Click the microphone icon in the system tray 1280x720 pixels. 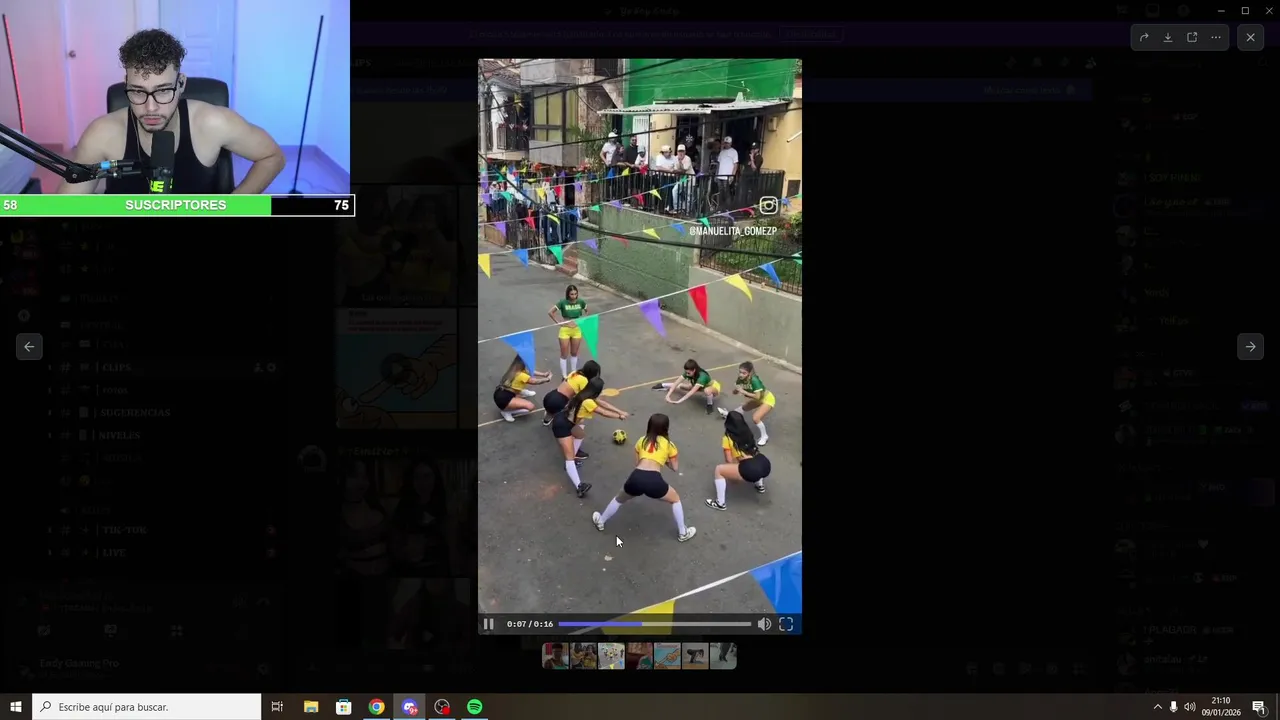tap(1174, 707)
